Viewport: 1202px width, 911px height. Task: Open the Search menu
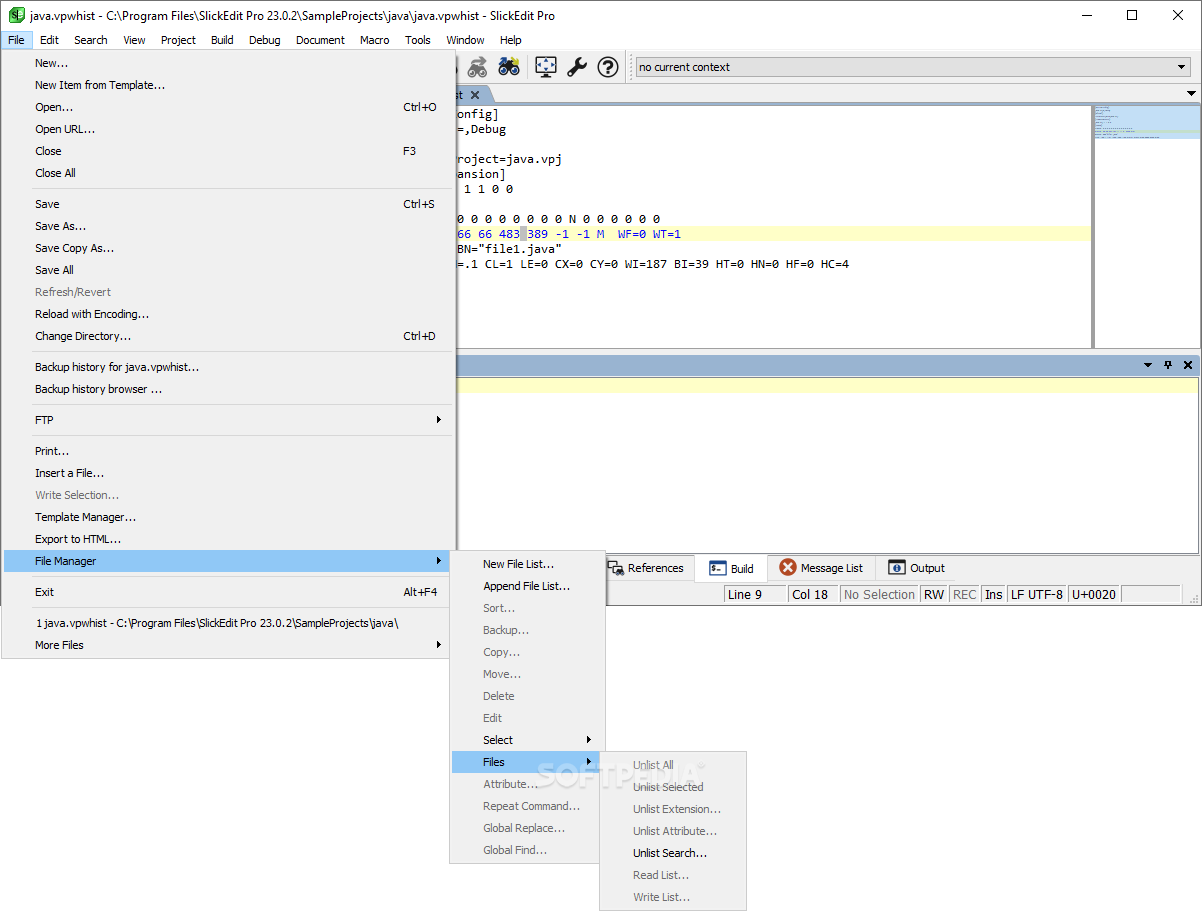click(x=91, y=40)
